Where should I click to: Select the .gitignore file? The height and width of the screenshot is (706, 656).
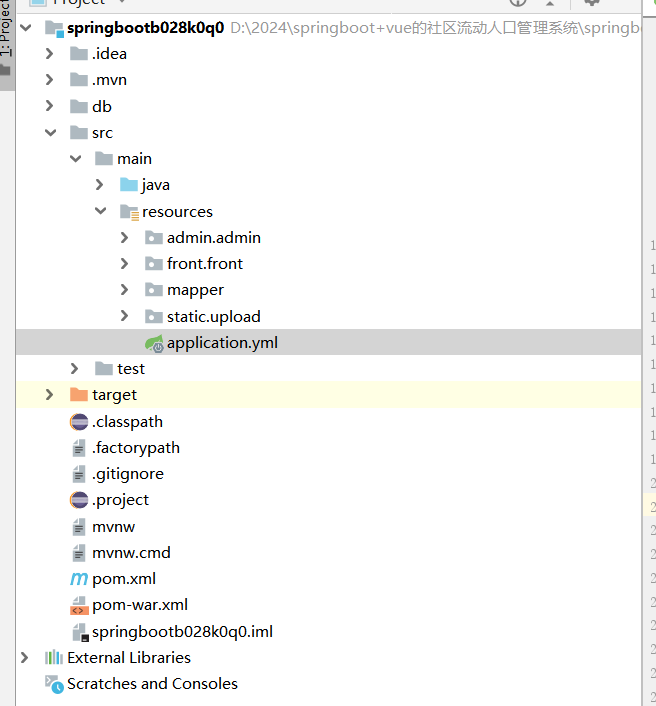[127, 474]
